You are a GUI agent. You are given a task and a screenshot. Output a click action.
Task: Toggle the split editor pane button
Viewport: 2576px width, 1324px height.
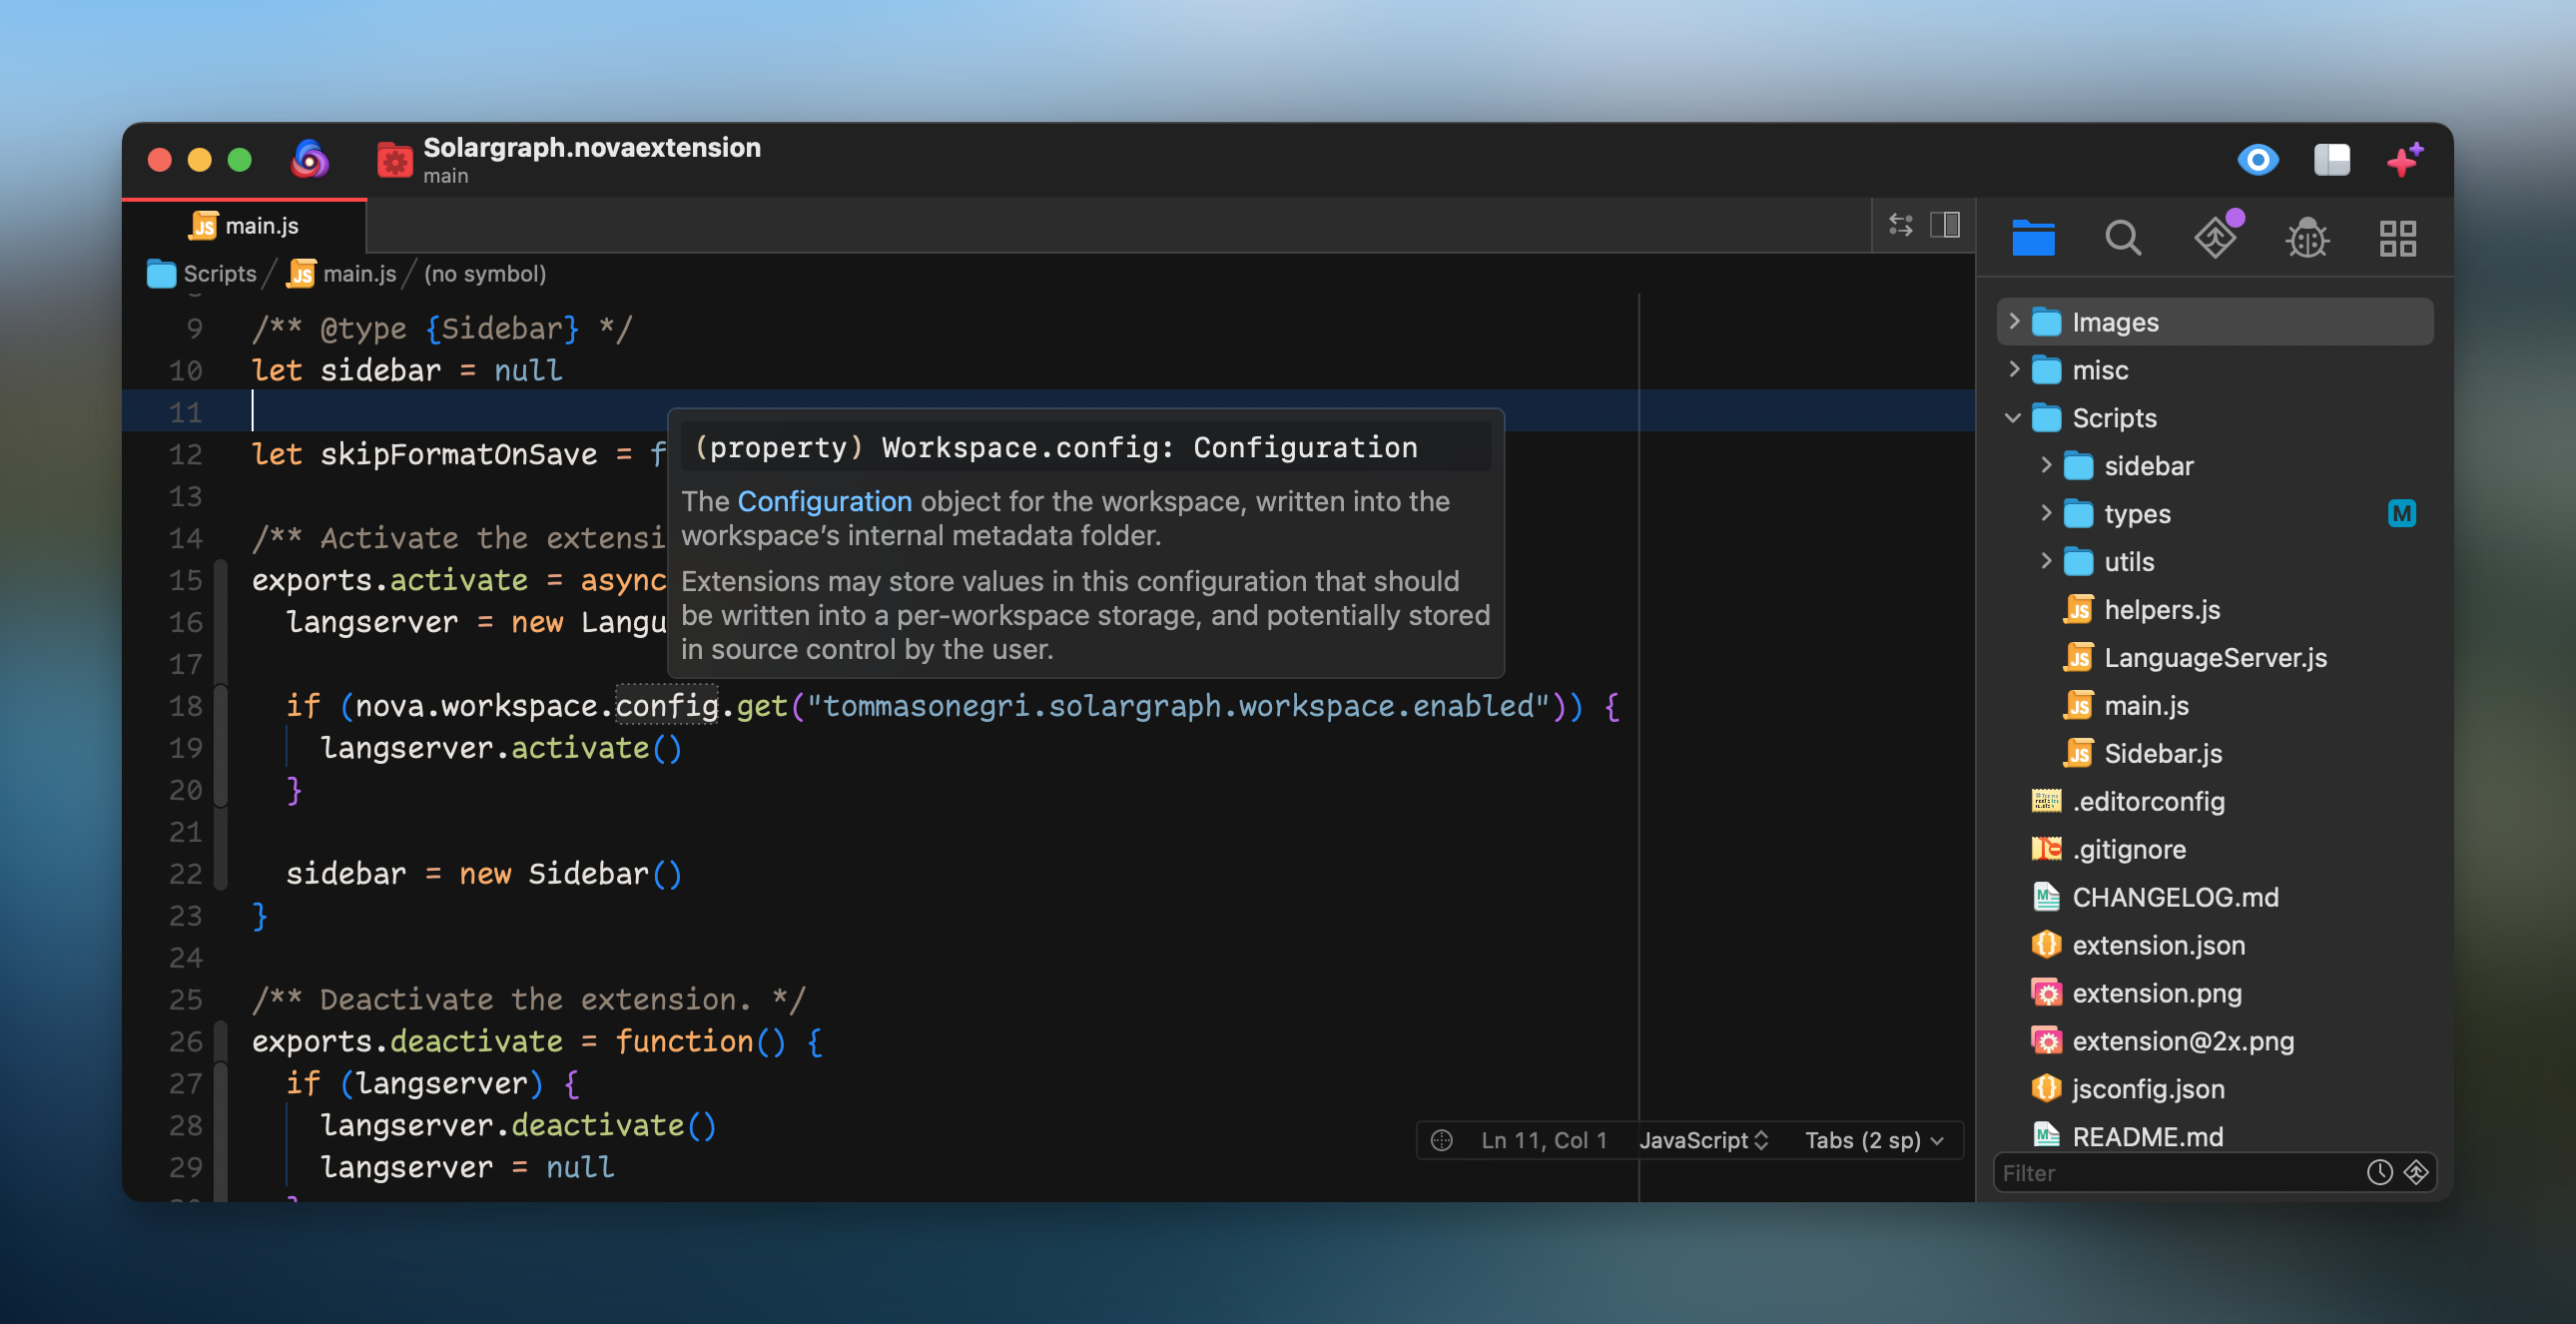coord(1945,224)
